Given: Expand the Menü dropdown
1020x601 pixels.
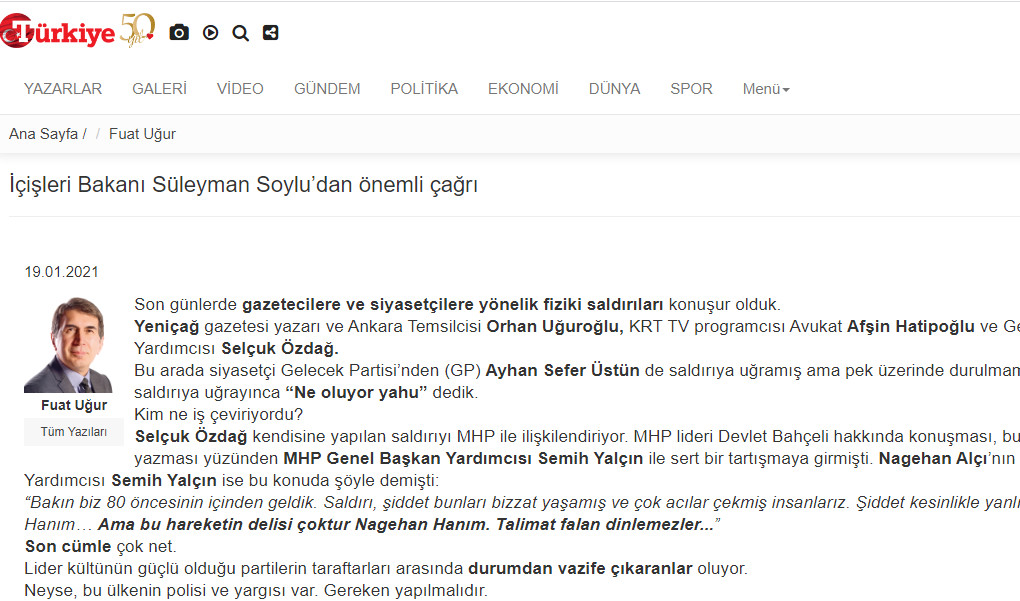Looking at the screenshot, I should 766,89.
